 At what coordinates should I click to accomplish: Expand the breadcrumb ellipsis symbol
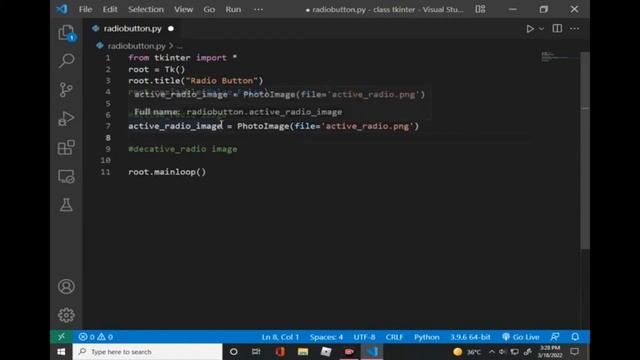coord(180,46)
